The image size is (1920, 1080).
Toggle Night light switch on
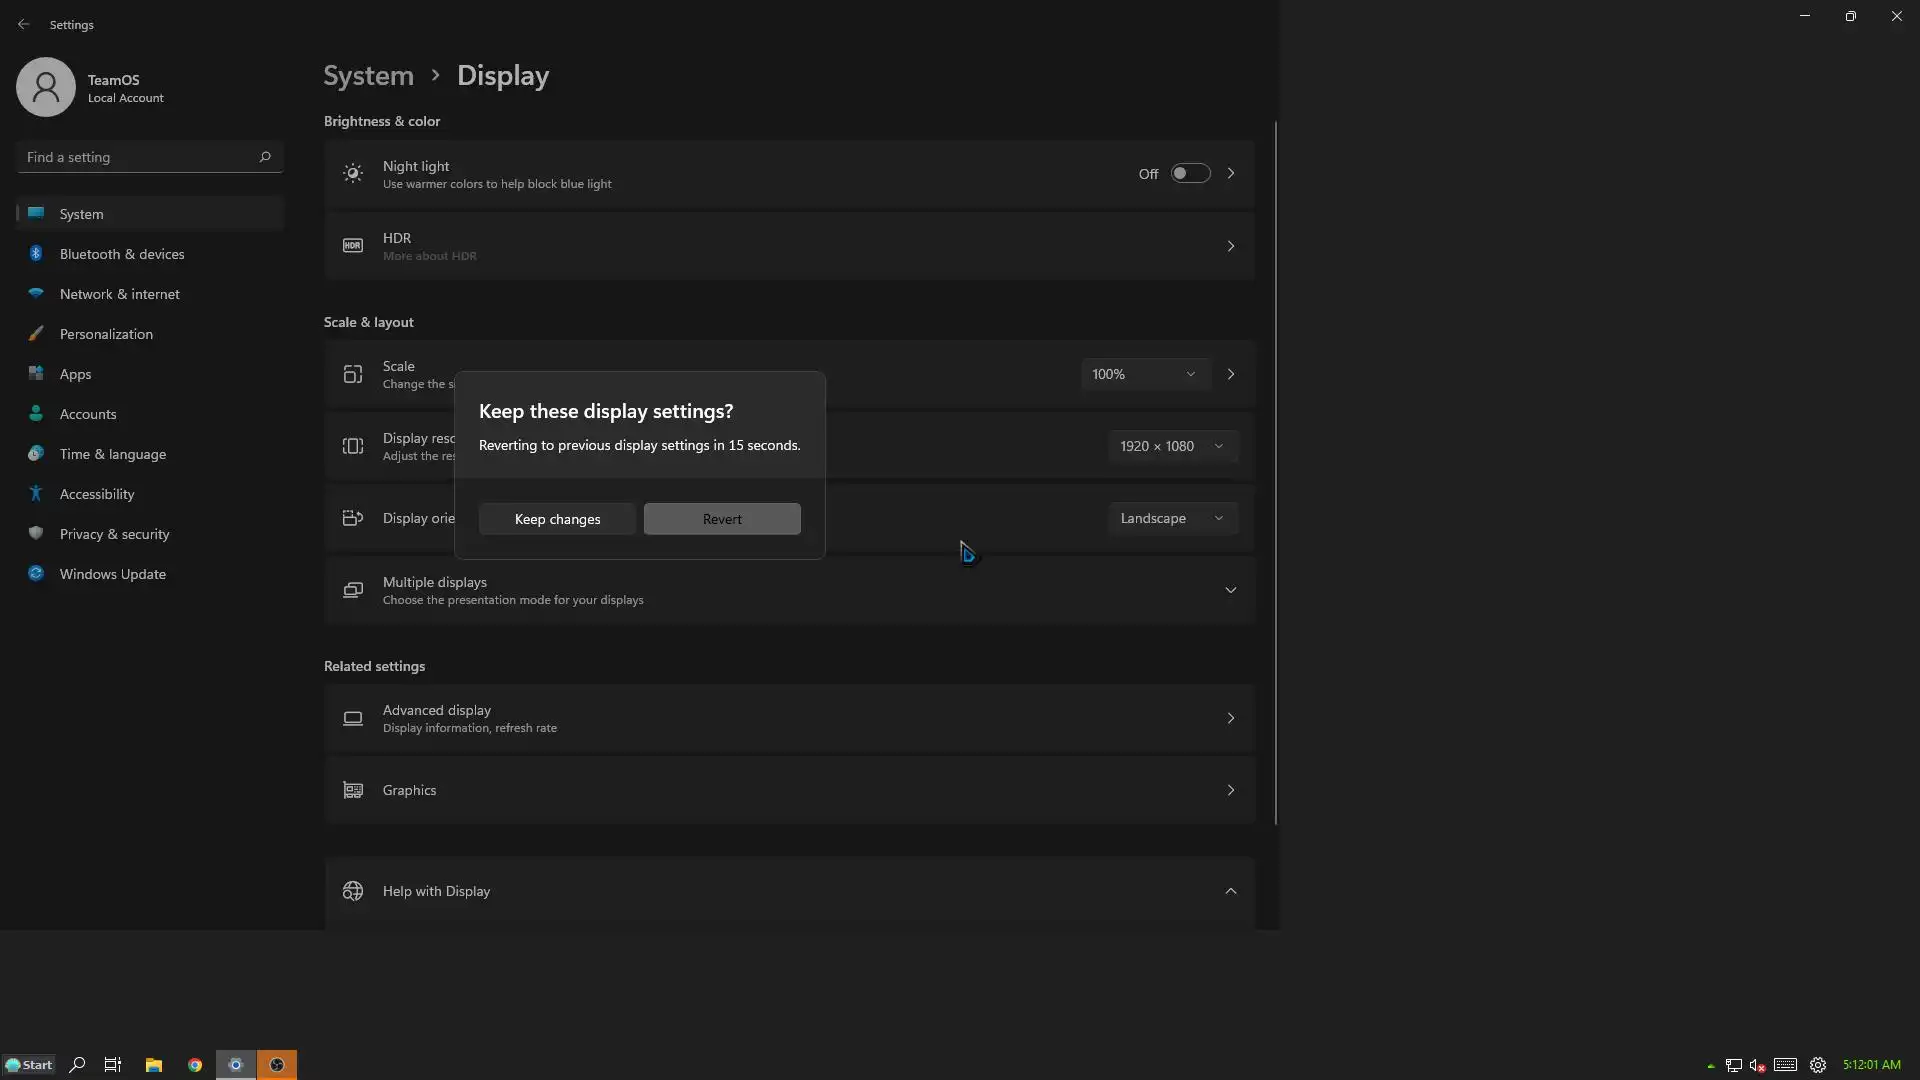[x=1190, y=174]
